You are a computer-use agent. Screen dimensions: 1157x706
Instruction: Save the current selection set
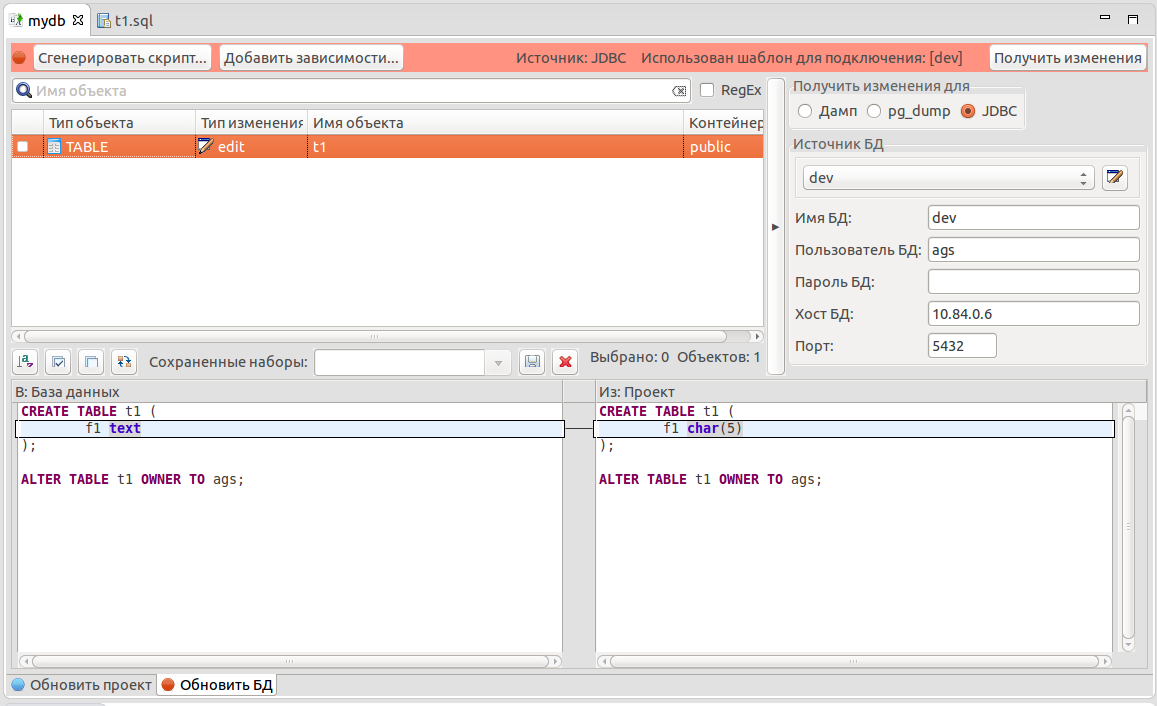click(x=532, y=361)
